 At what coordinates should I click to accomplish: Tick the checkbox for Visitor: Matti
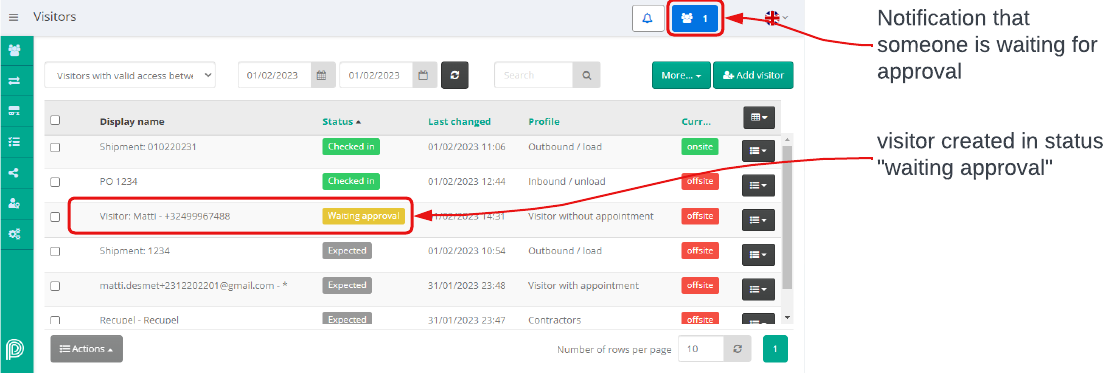pos(55,217)
